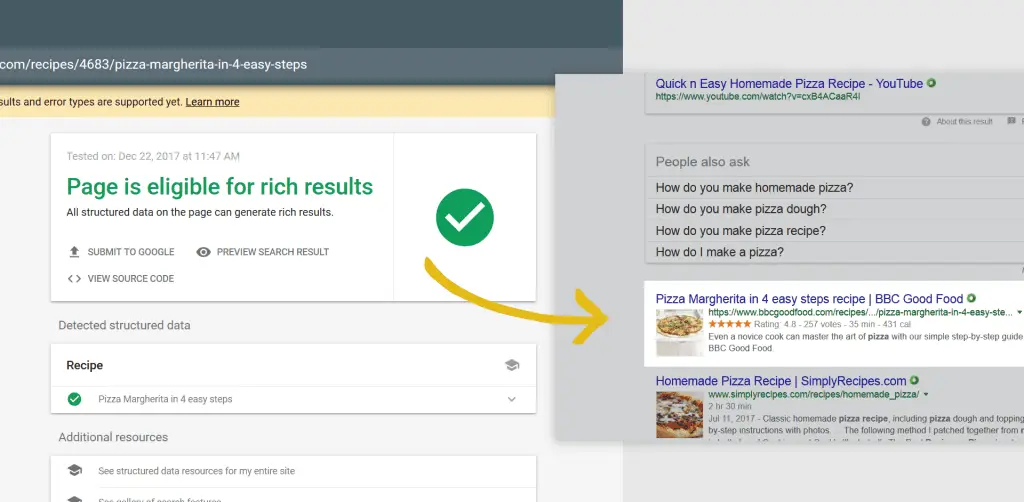Click the 'Detected structured data' label
The height and width of the screenshot is (502, 1024).
pos(124,325)
